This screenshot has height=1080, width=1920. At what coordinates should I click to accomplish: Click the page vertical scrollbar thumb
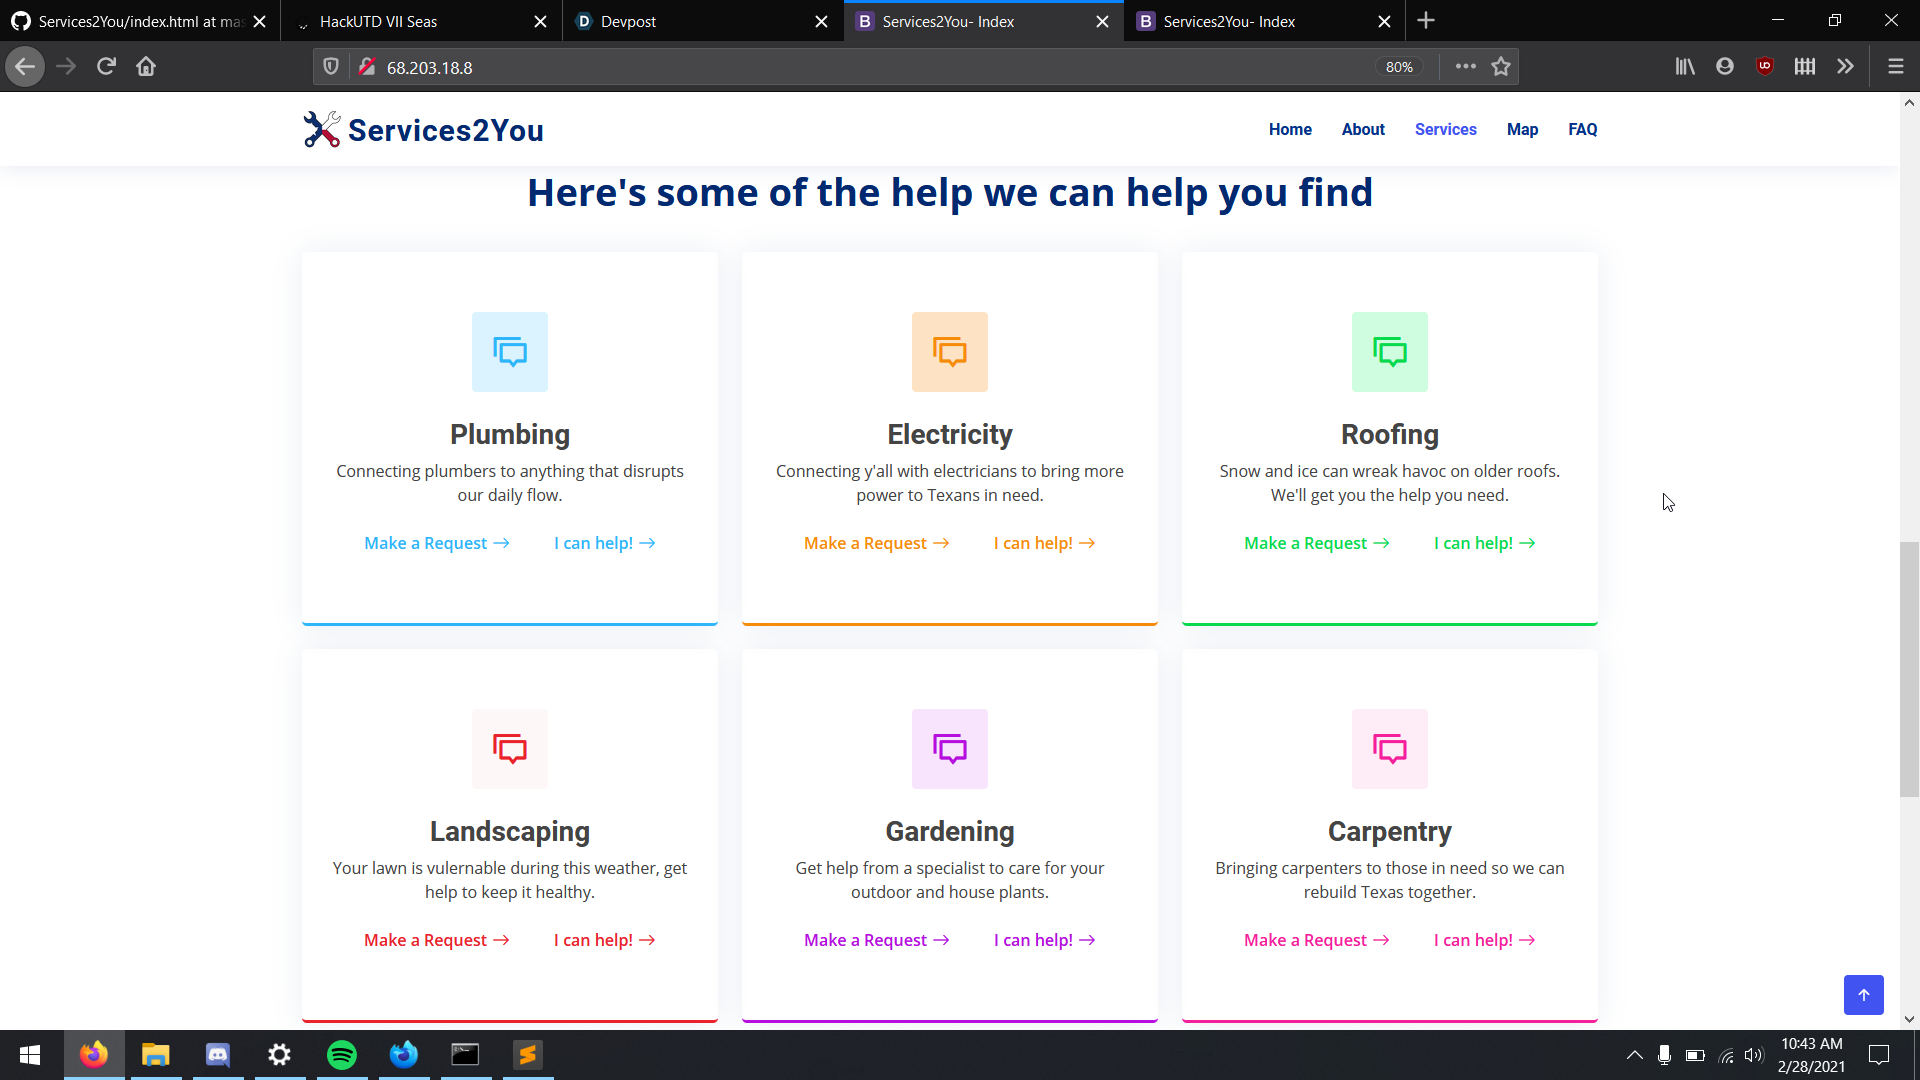pos(1909,668)
